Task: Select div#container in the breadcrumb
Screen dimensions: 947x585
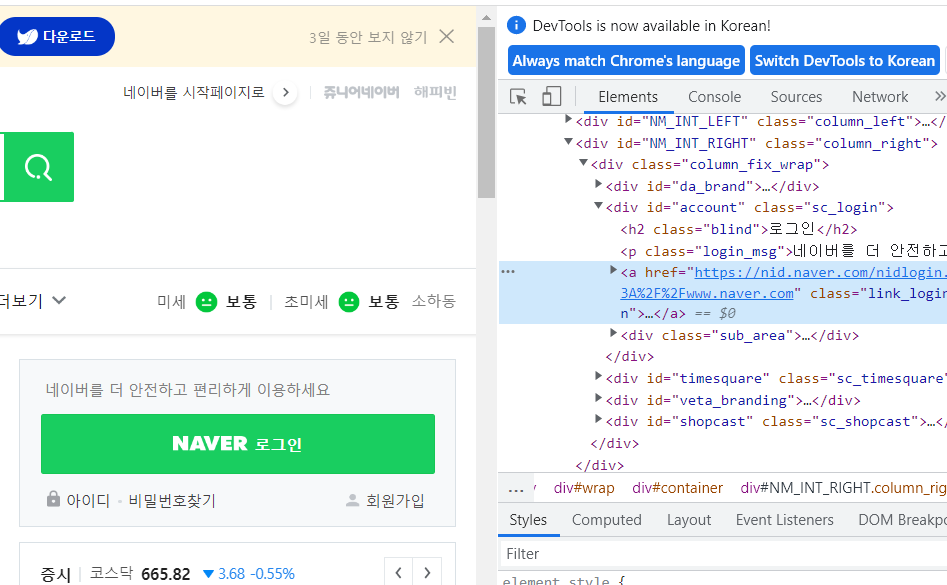Action: [678, 488]
